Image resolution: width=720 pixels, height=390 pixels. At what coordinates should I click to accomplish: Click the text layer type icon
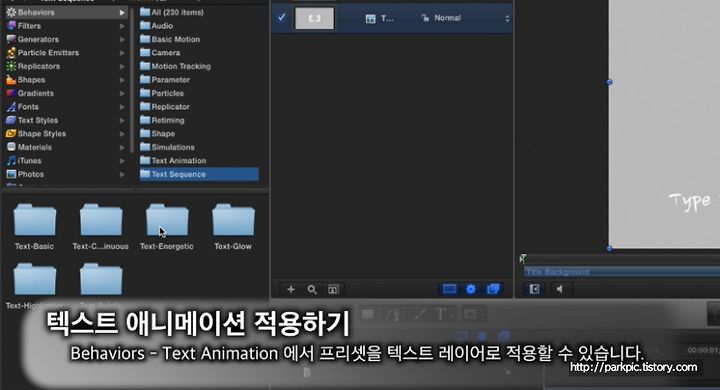[371, 18]
